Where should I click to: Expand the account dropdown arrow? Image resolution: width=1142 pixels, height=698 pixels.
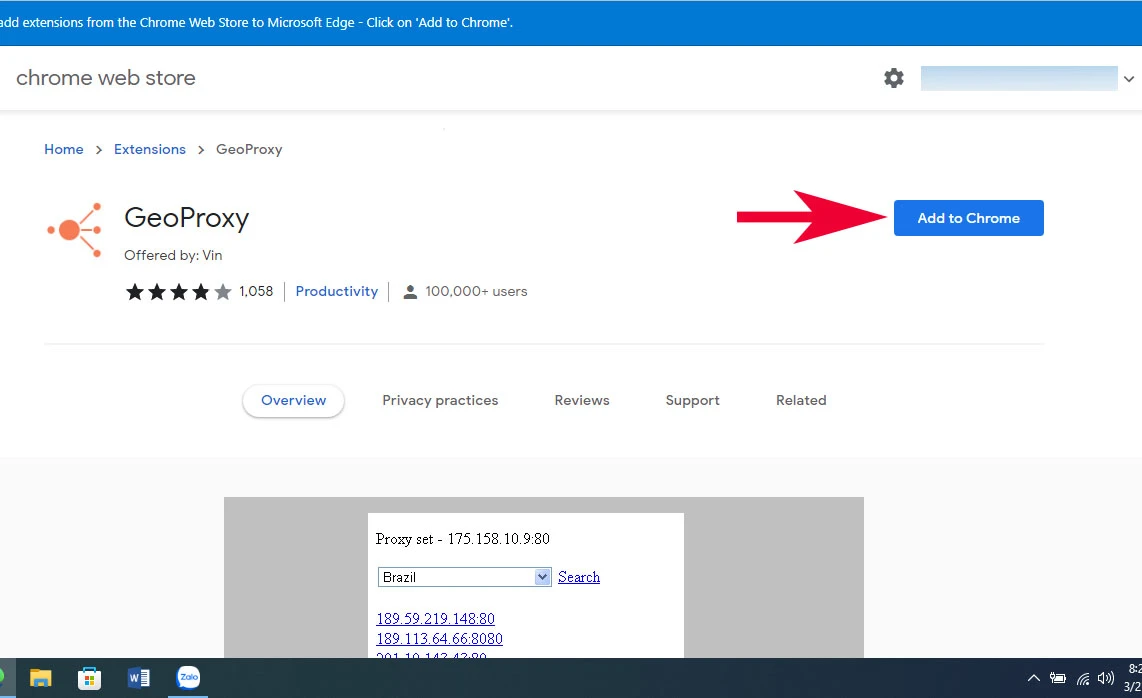coord(1129,79)
